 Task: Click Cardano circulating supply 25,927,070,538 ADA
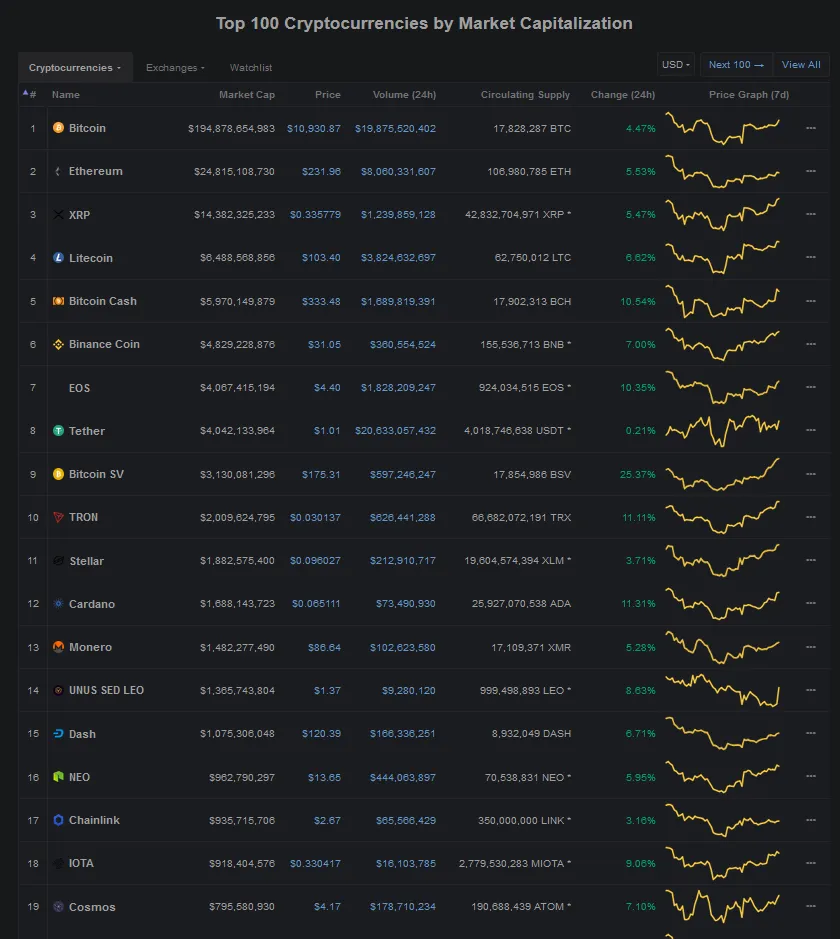521,604
